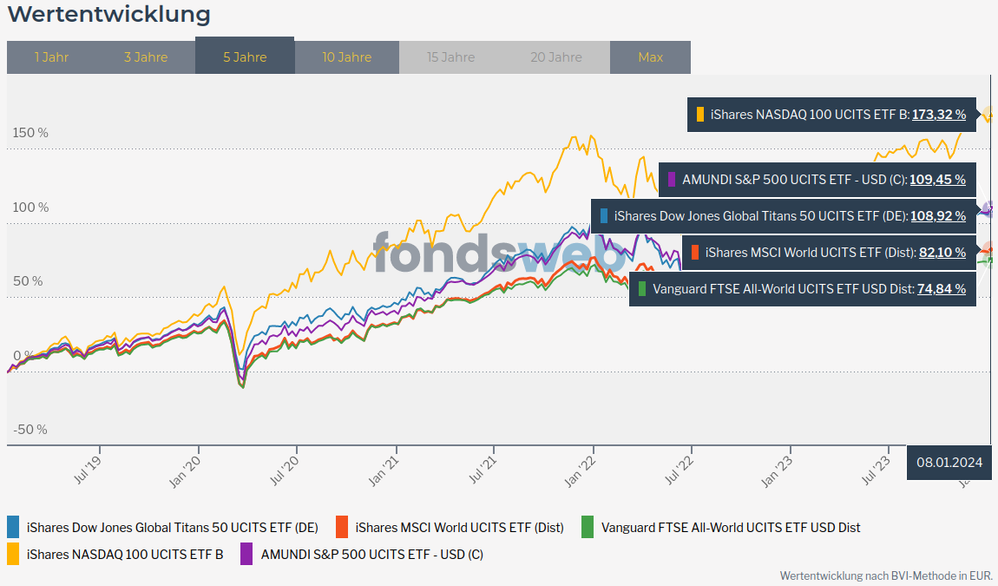998x586 pixels.
Task: Click the orange legend square for iShares MSCI World
Action: click(342, 527)
